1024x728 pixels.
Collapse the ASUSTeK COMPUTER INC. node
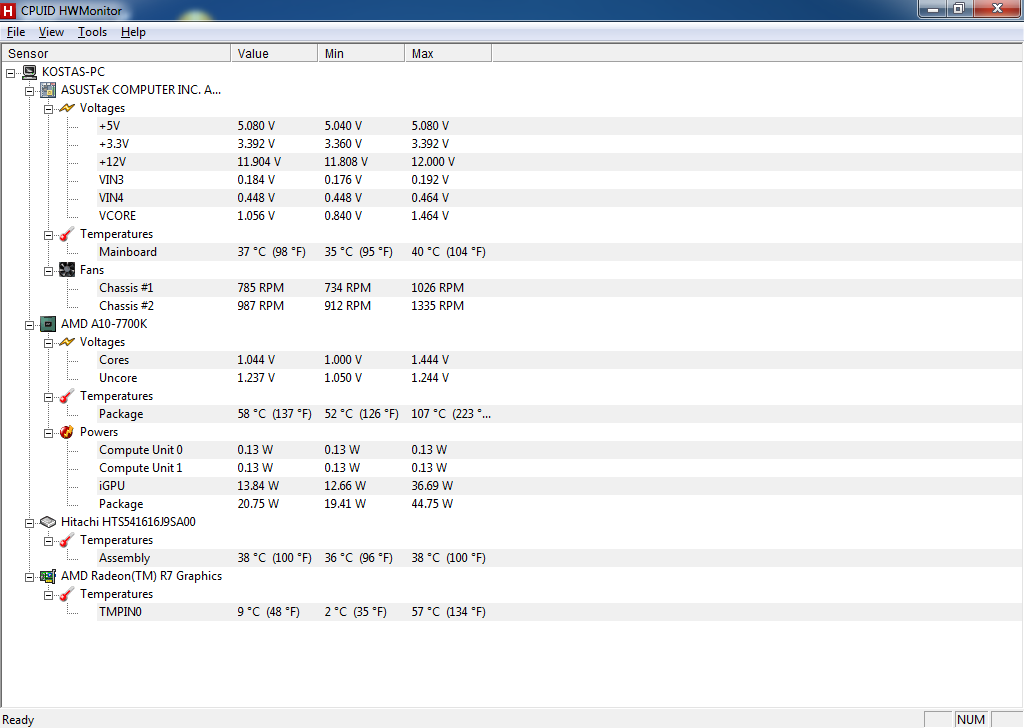pyautogui.click(x=29, y=91)
